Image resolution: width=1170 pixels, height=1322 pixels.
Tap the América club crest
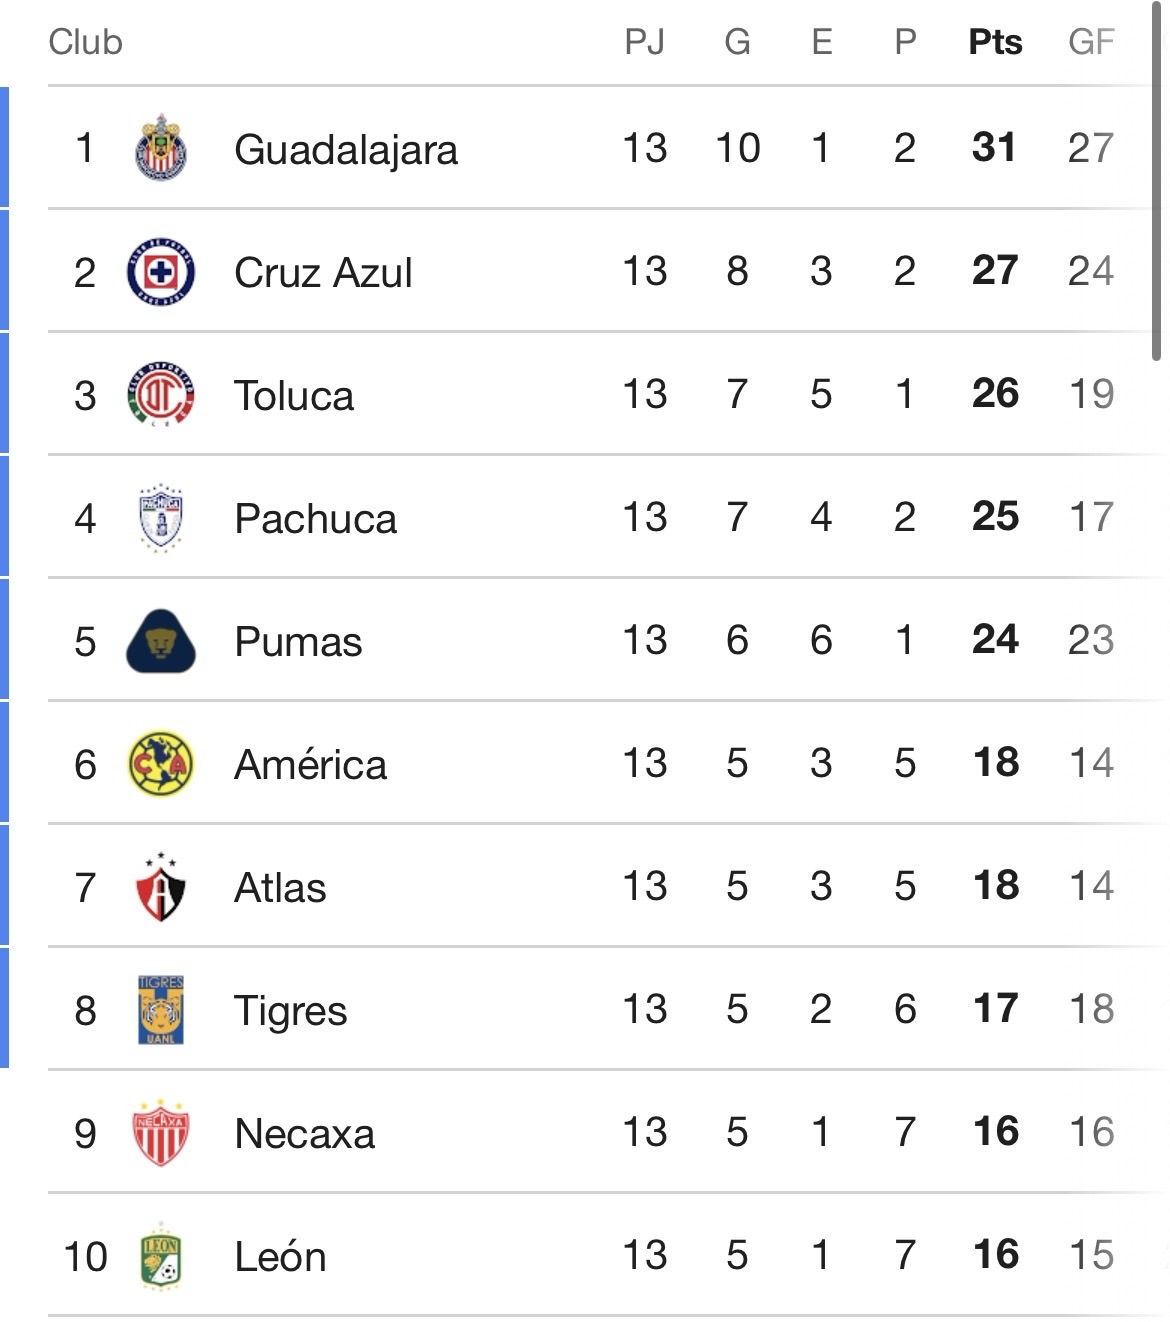pos(161,764)
